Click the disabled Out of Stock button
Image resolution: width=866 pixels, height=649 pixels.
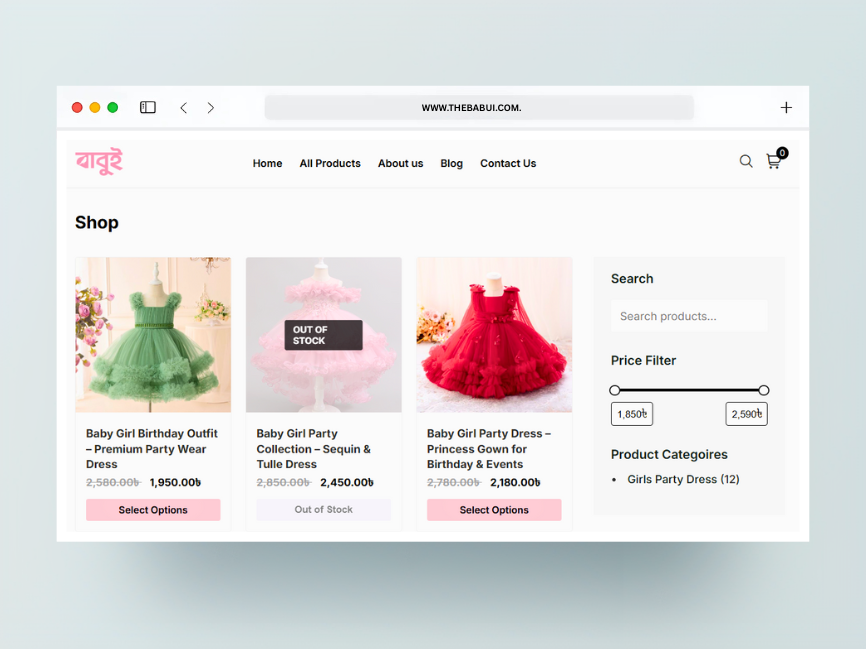click(x=324, y=510)
